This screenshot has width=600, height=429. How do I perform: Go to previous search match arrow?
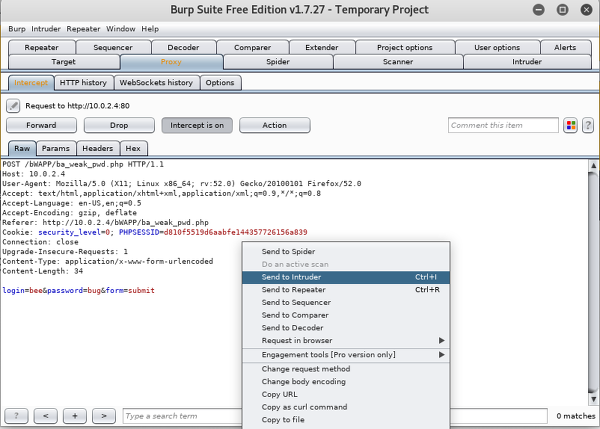[46, 416]
